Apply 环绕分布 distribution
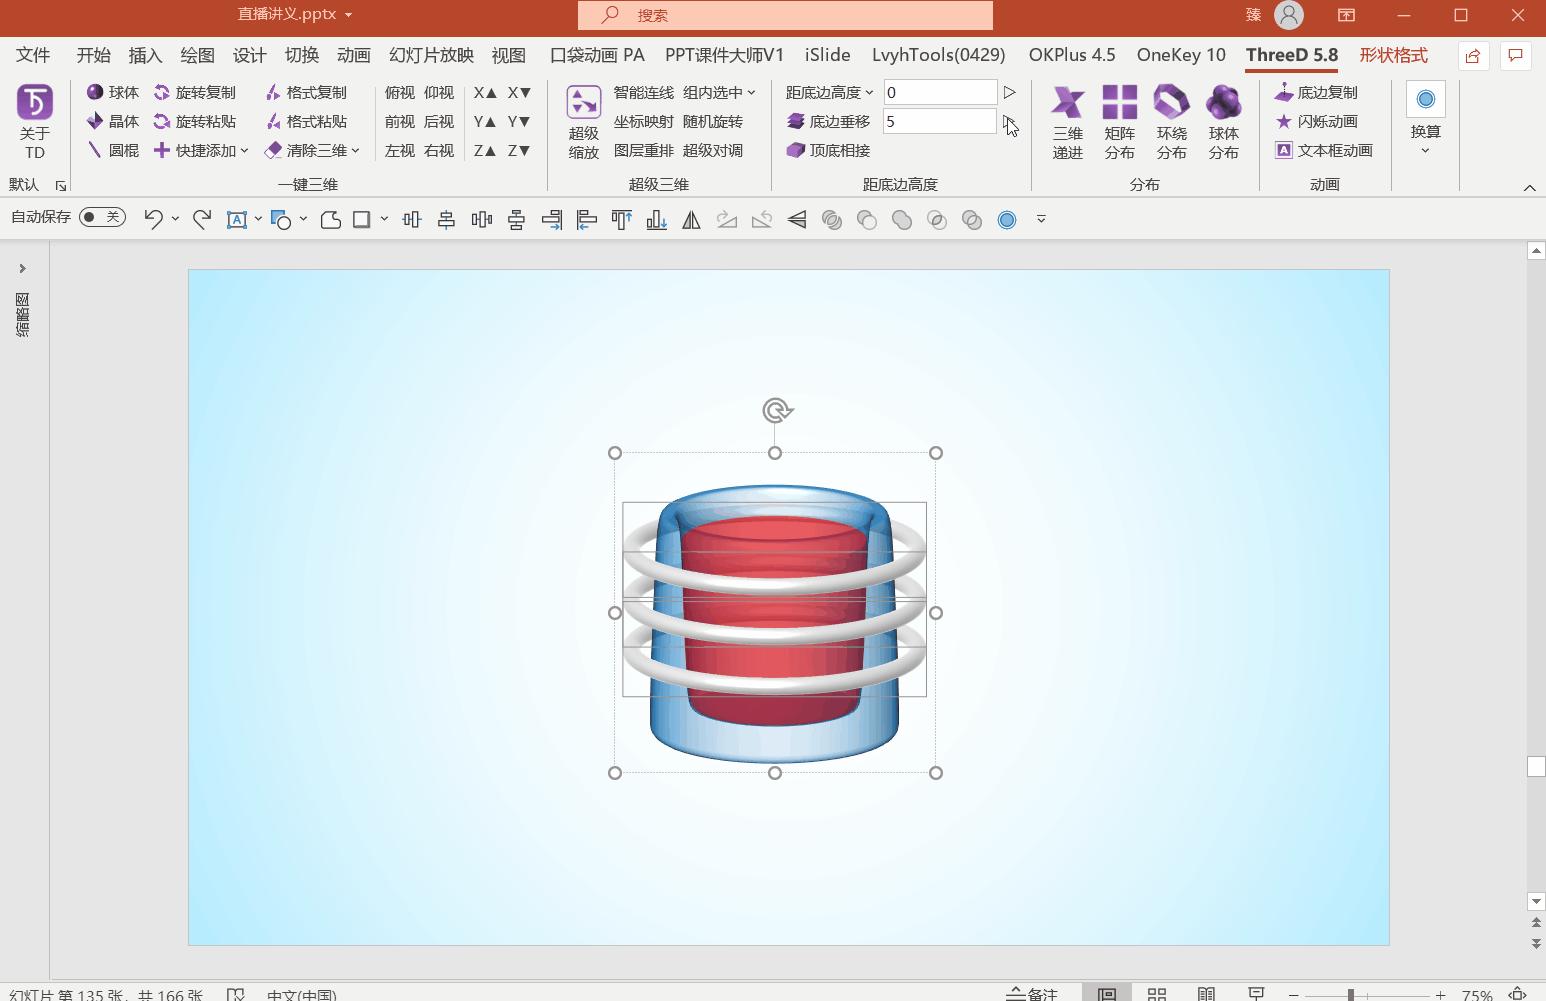The image size is (1546, 1001). click(1171, 120)
